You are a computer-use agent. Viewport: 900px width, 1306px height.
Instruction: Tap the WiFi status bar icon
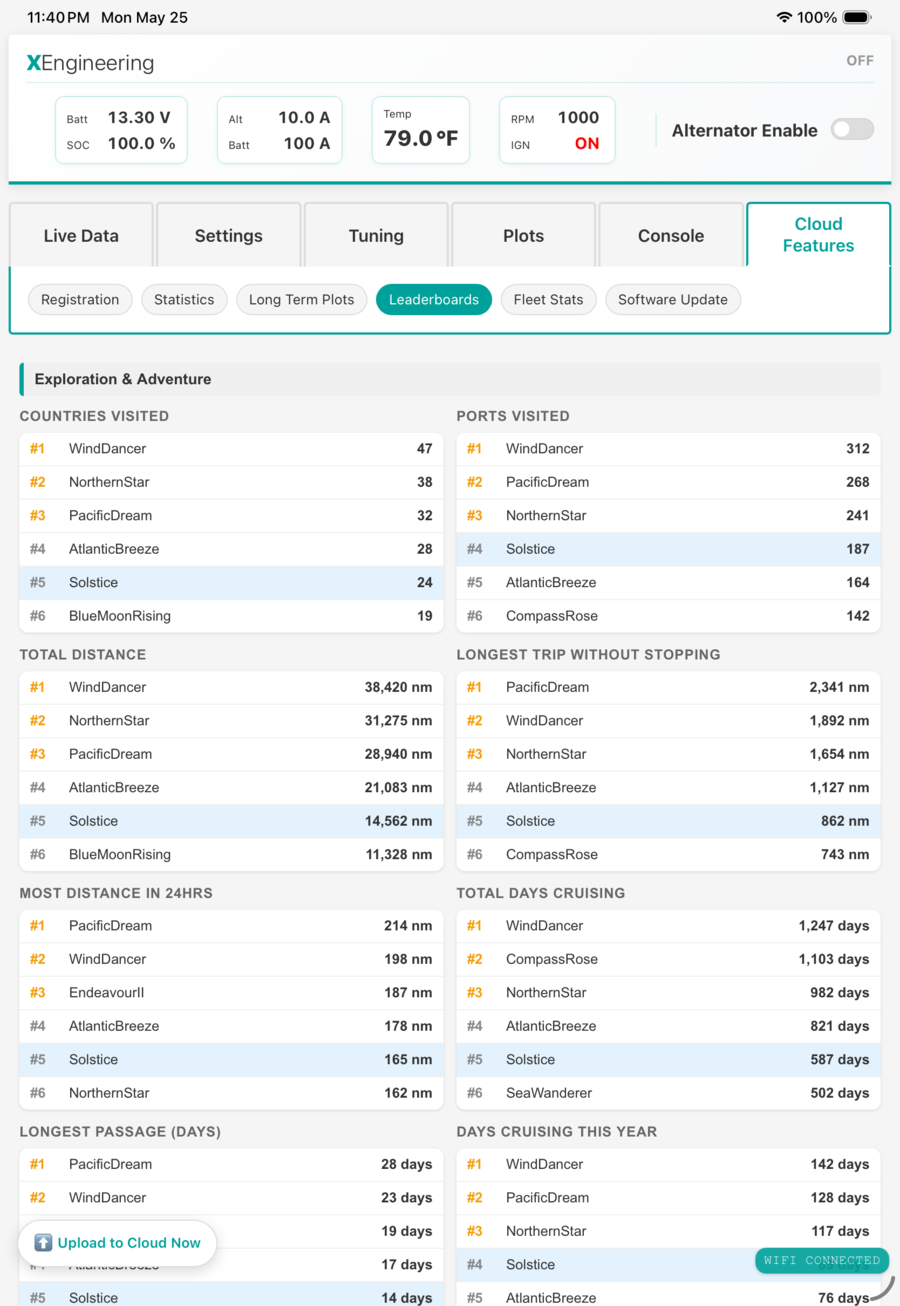784,17
